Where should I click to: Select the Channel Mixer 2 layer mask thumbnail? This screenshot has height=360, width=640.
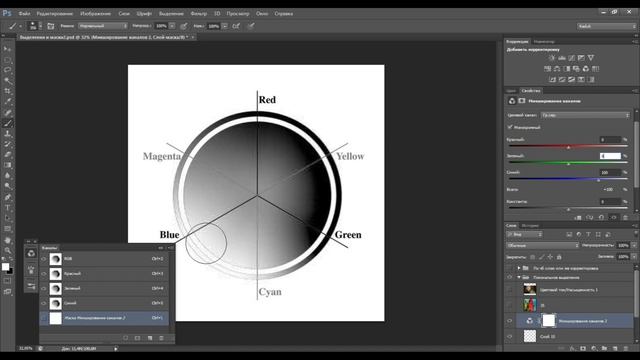549,321
